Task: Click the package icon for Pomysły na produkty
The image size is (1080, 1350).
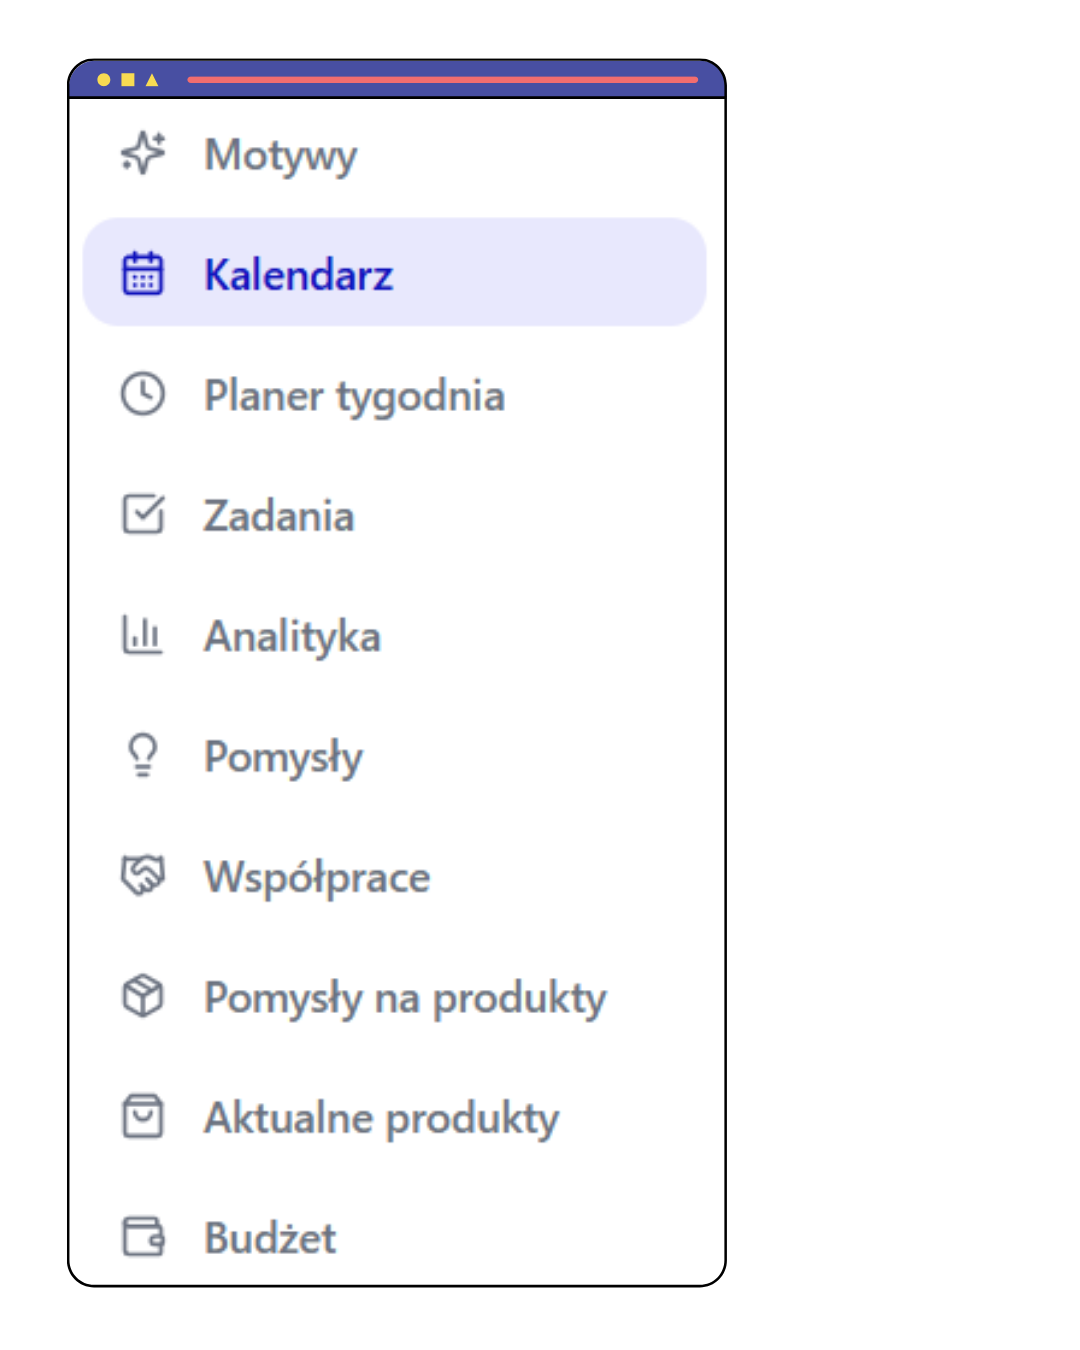Action: [x=141, y=996]
